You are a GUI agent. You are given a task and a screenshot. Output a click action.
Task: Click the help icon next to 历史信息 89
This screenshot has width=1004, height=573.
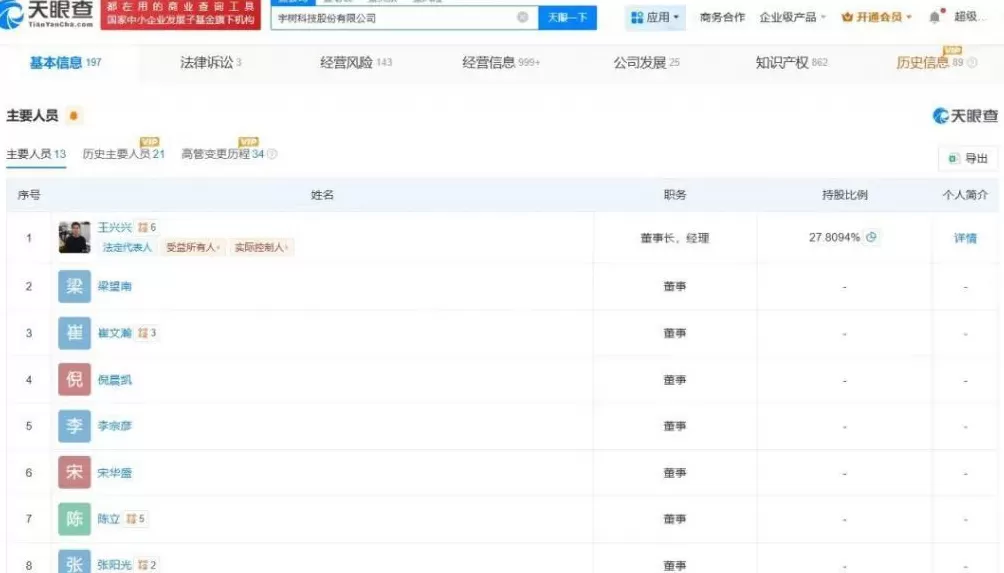(x=972, y=63)
